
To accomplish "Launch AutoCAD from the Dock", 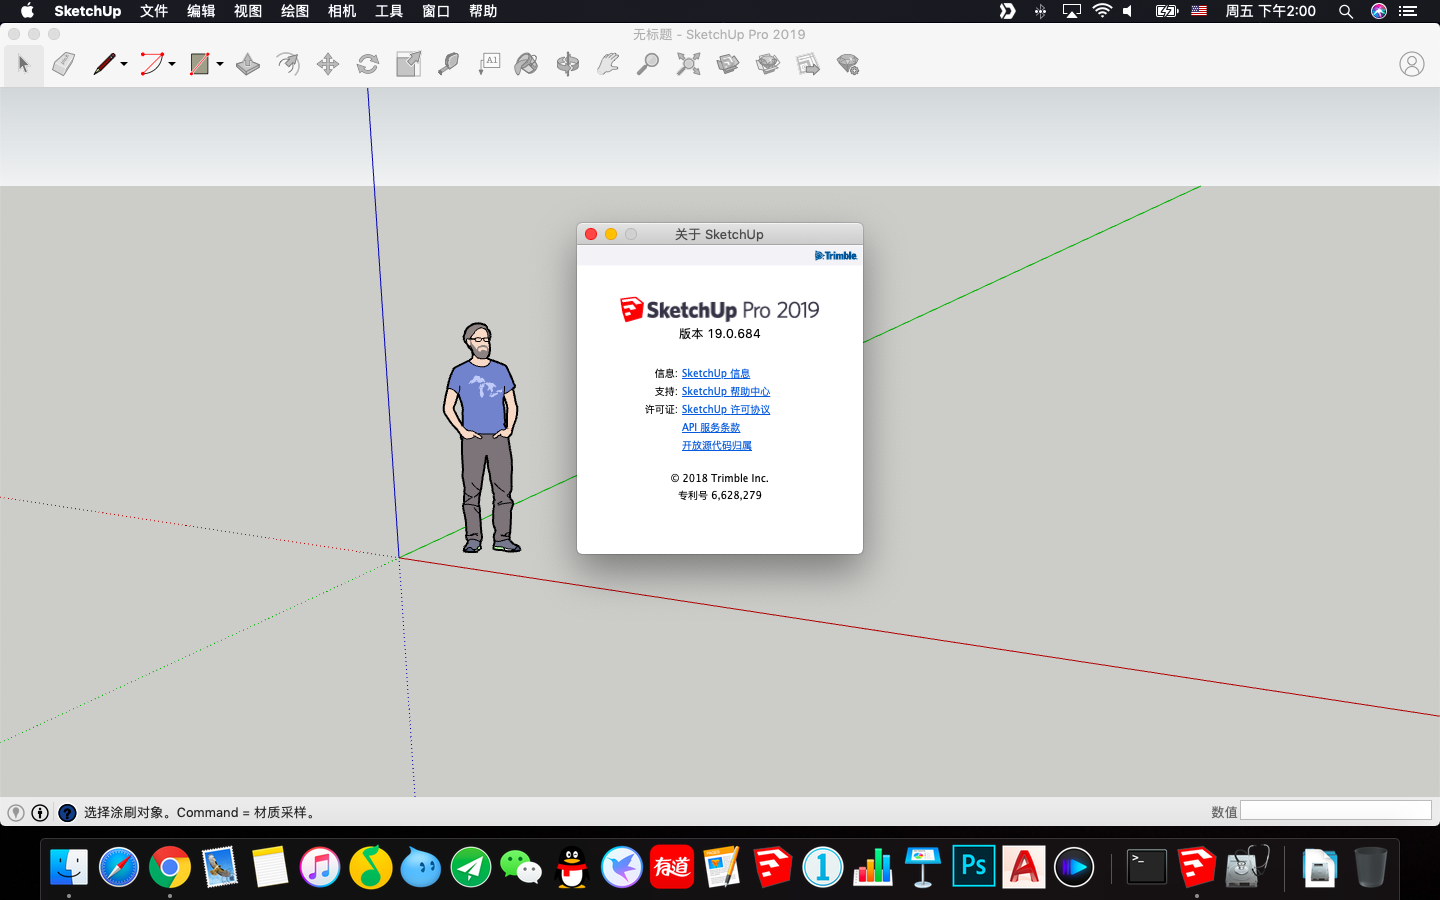I will [x=1024, y=867].
